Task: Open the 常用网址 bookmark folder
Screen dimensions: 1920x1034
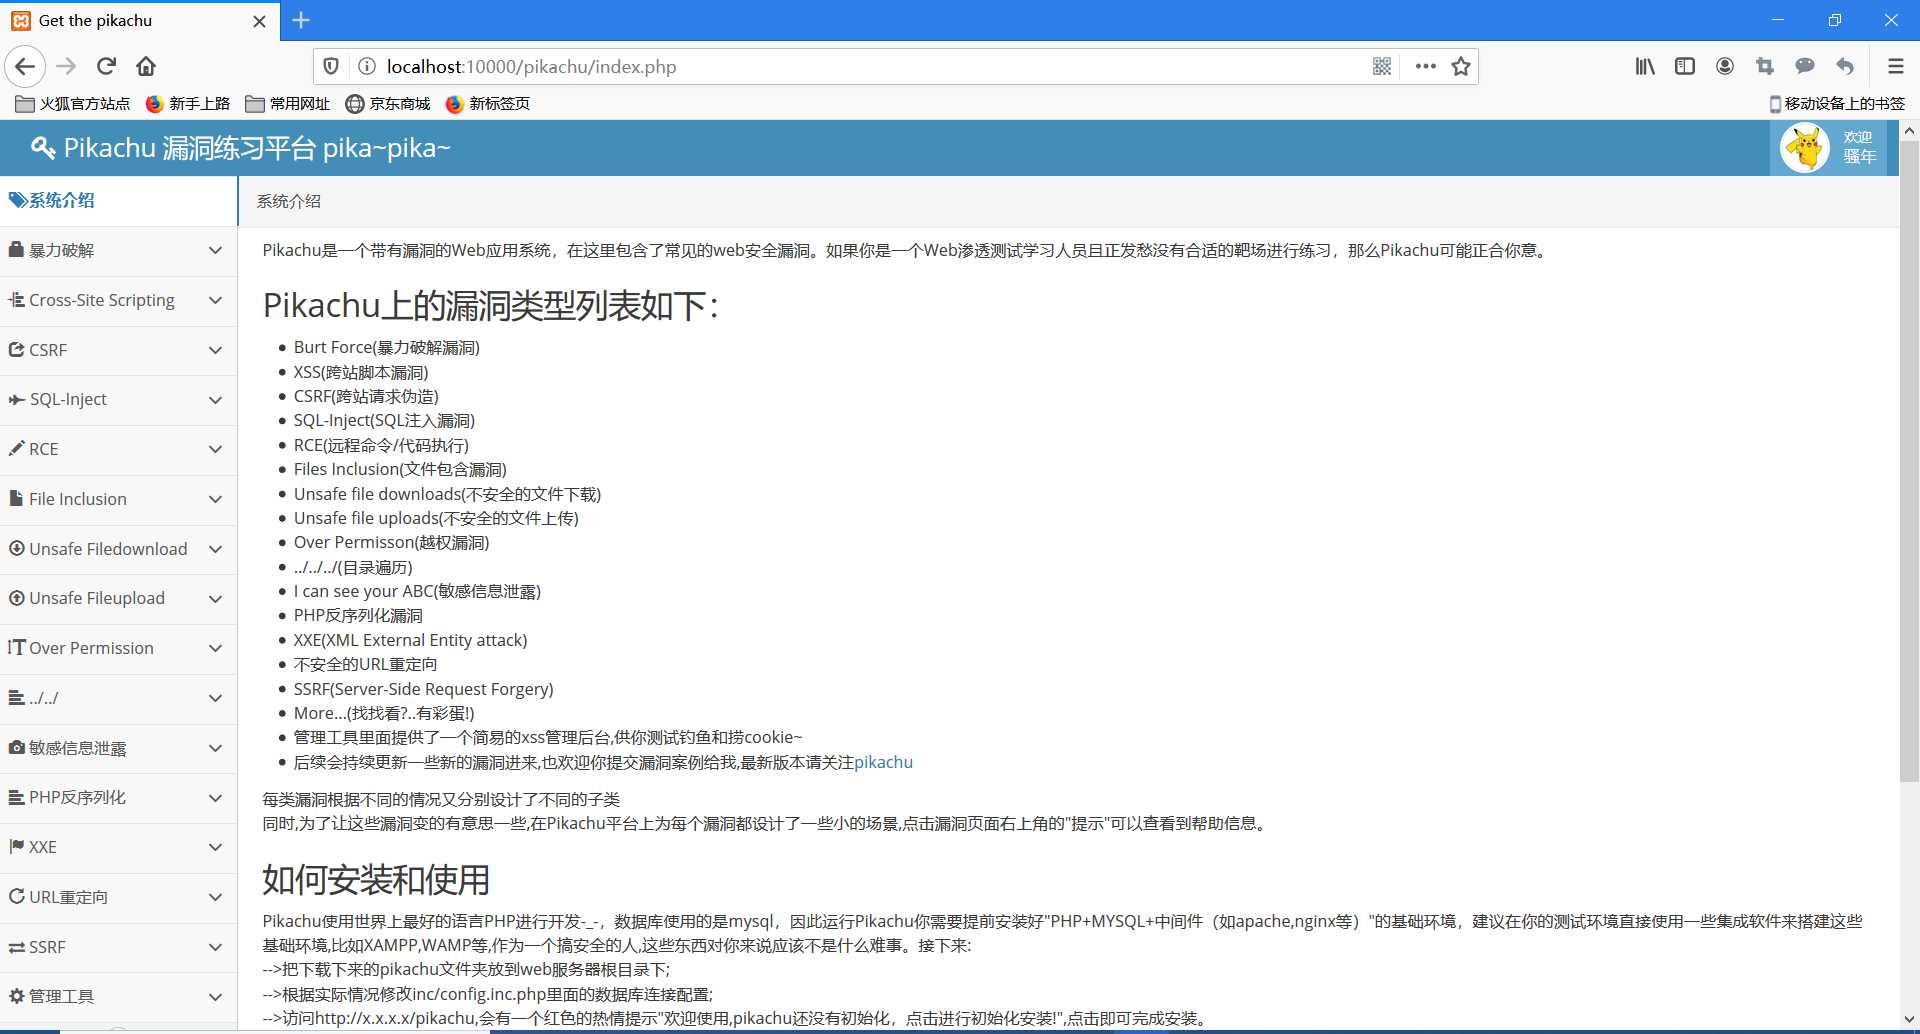Action: pyautogui.click(x=288, y=103)
